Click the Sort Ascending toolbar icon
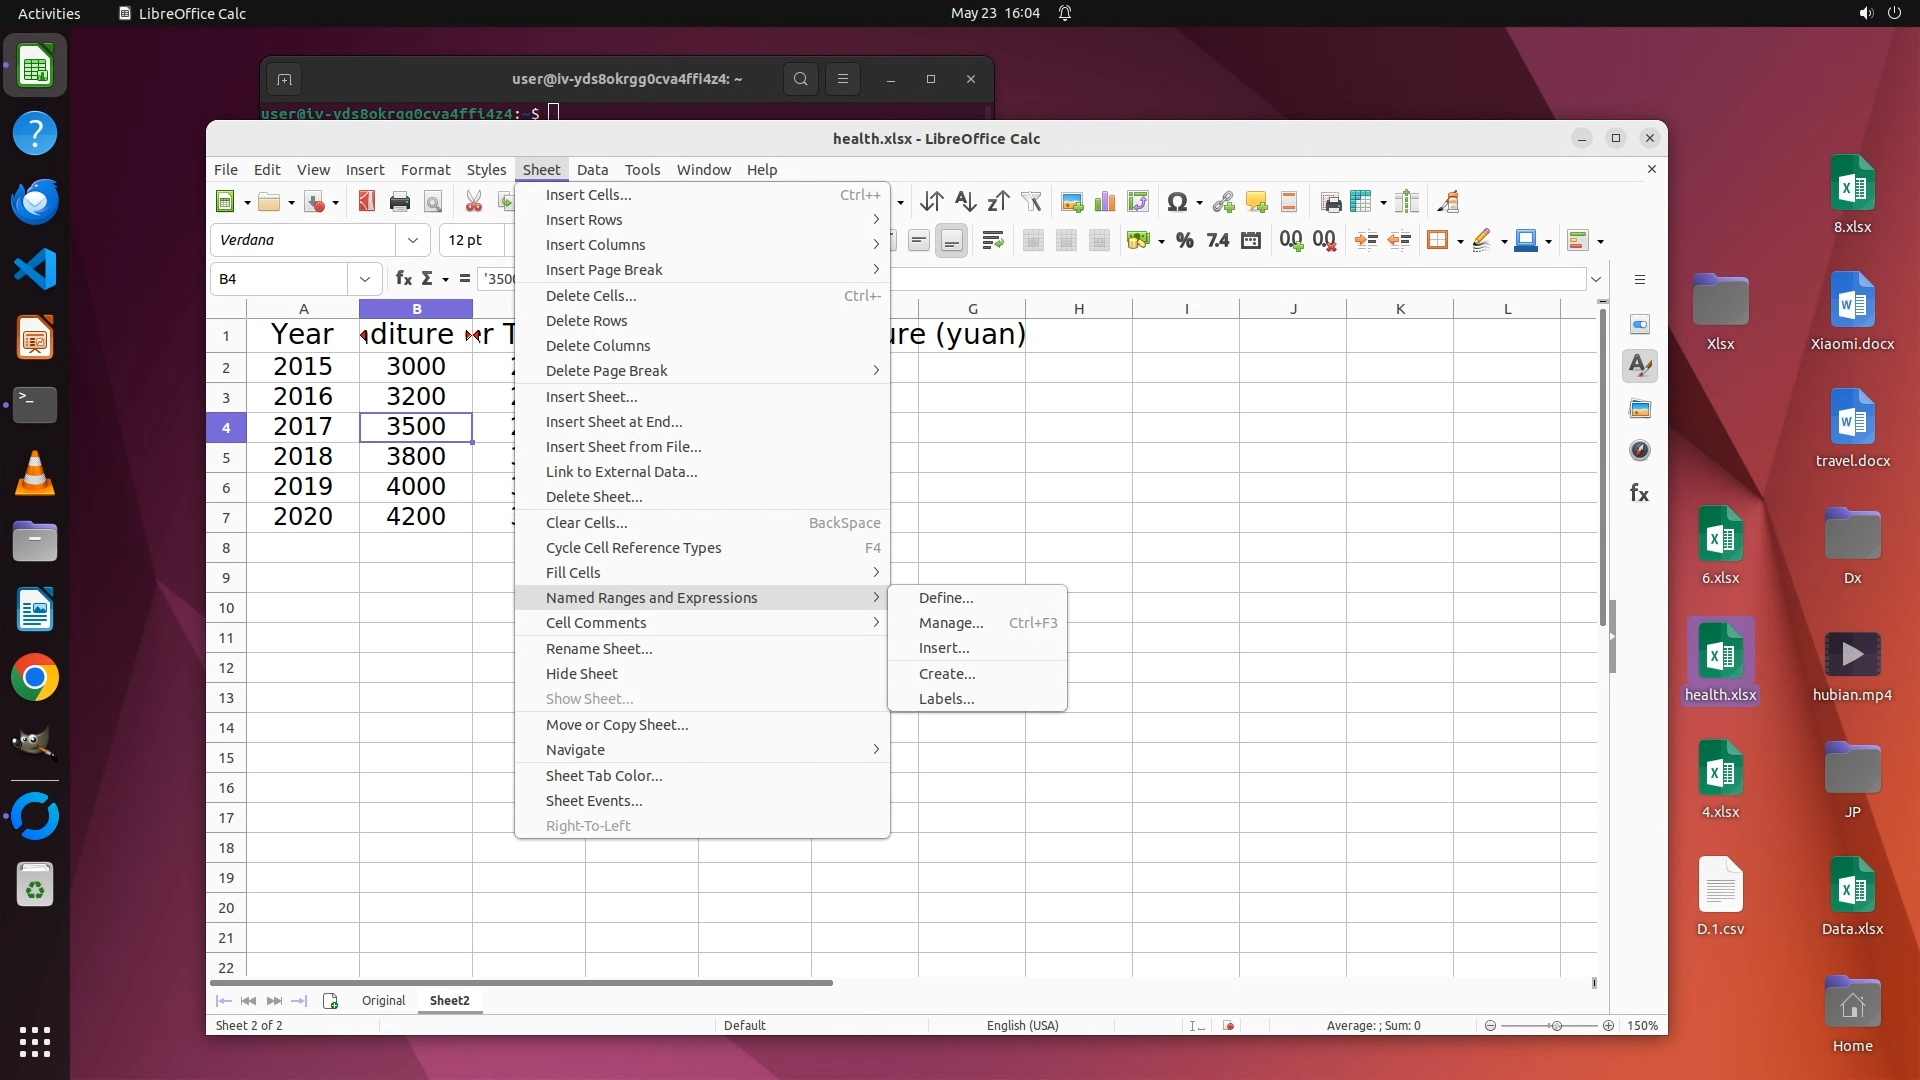Screen dimensions: 1920x1080 (x=964, y=202)
